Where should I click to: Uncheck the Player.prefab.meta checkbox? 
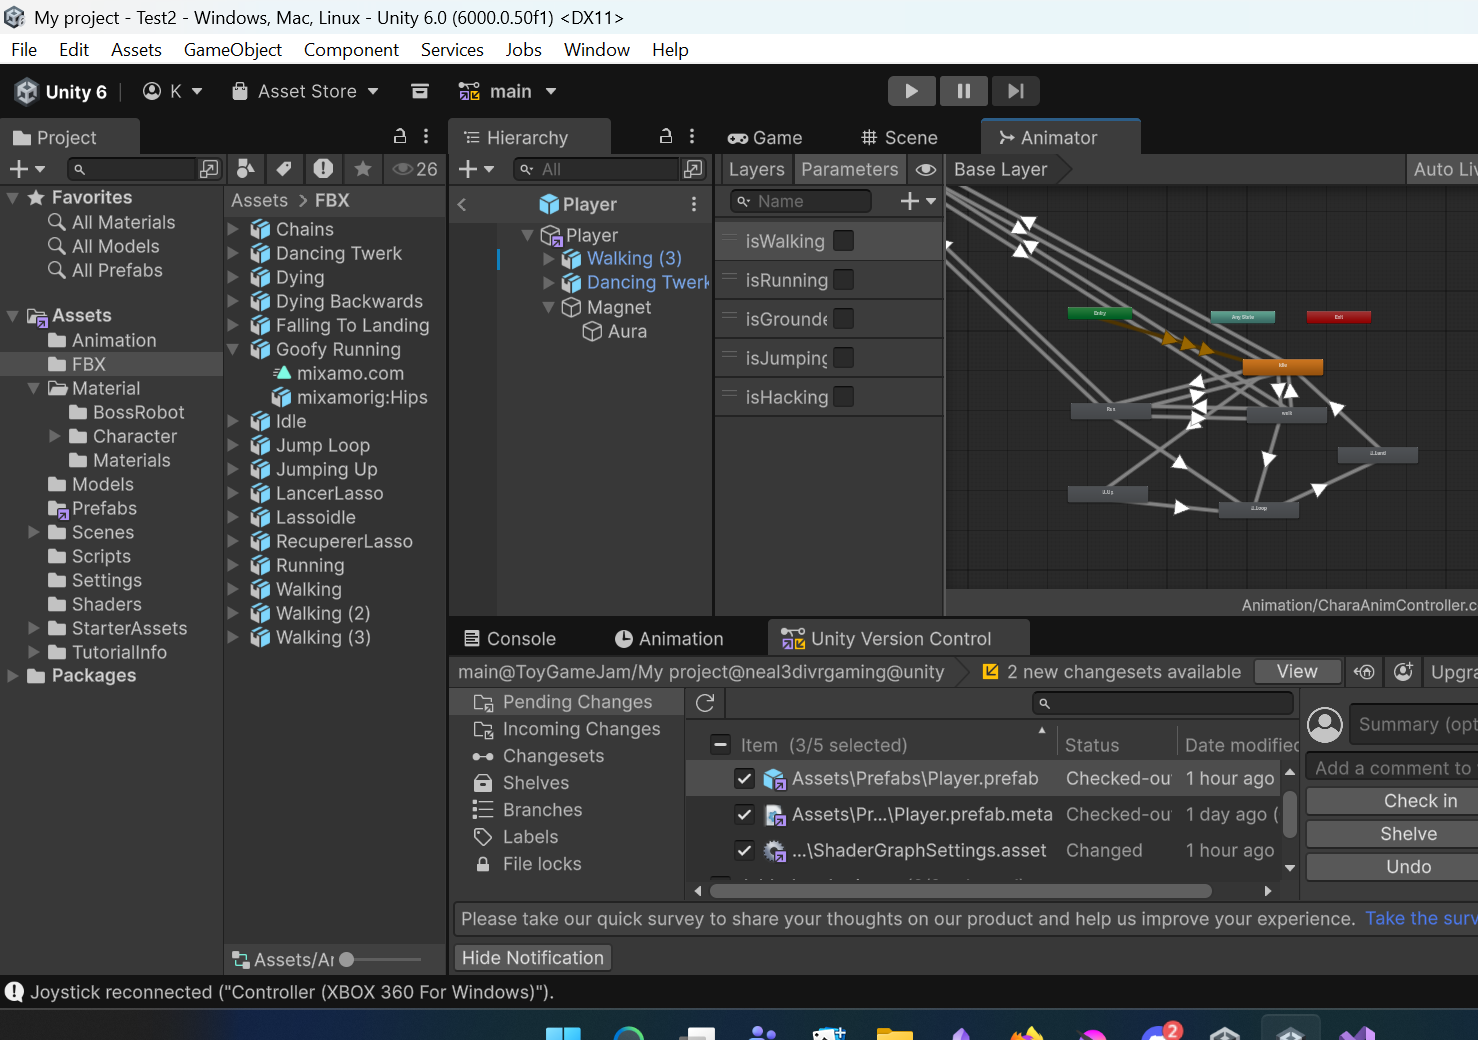click(744, 814)
